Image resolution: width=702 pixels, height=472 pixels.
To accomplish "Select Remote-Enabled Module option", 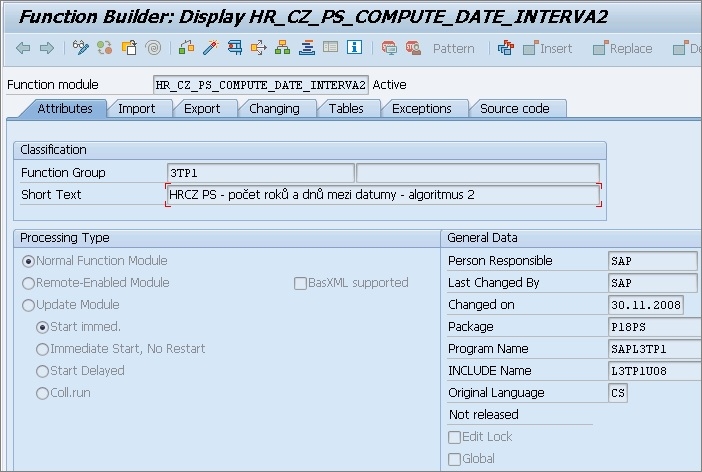I will coord(28,283).
